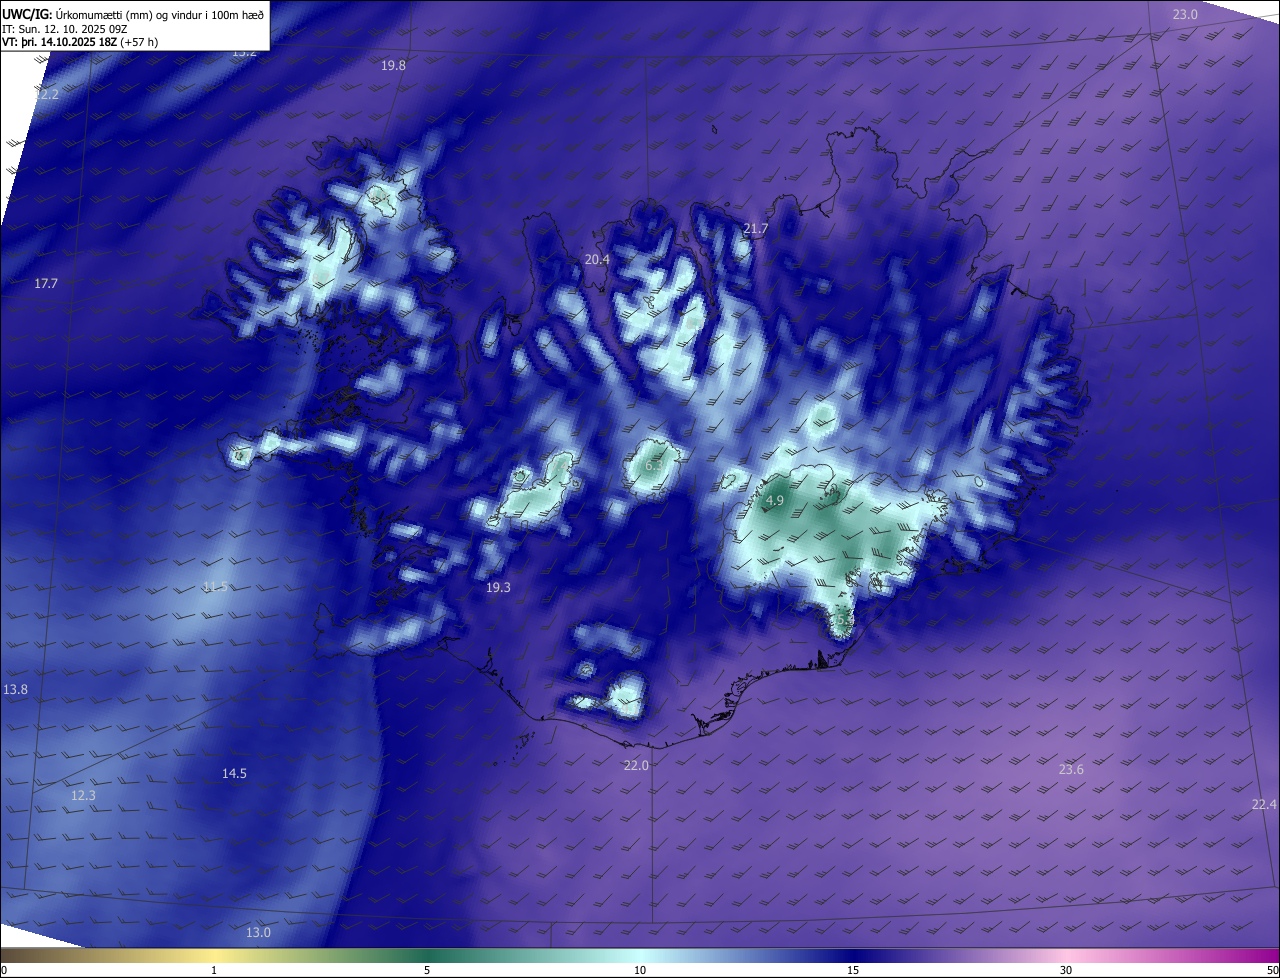Click the 11.5 value label on the map
Screen dimensions: 1280x978
215,587
